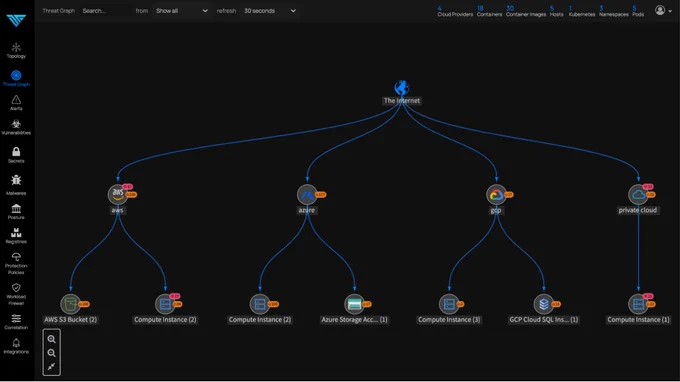Click the red badge on aws node
Viewport: 680px width, 382px height.
127,187
